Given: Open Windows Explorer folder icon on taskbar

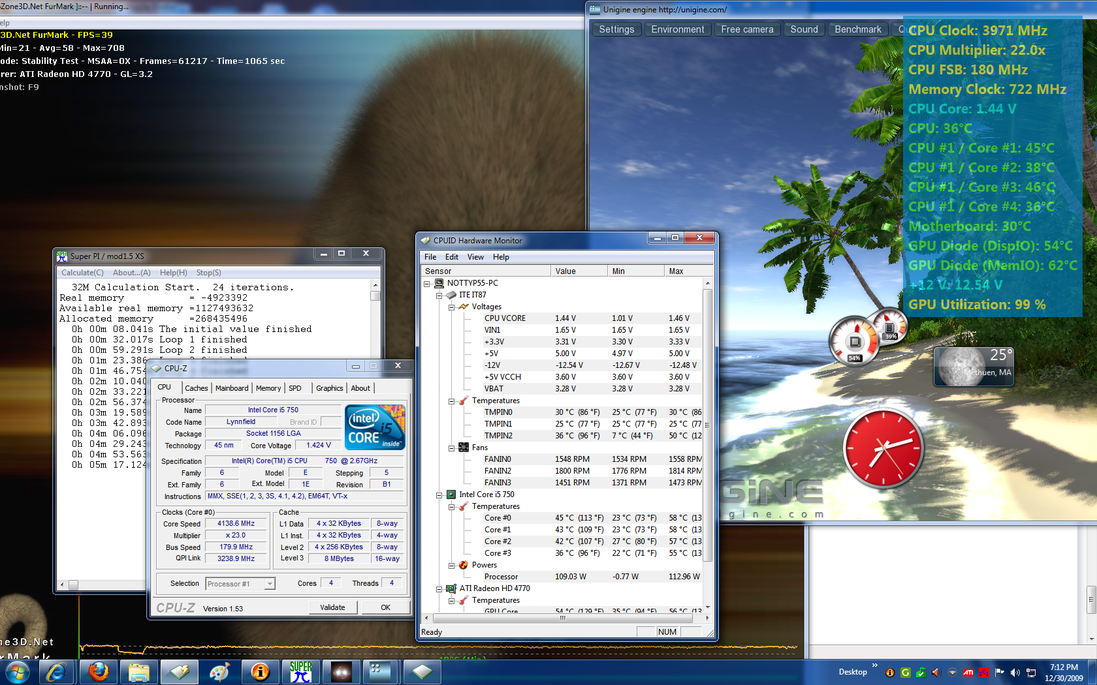Looking at the screenshot, I should pos(139,673).
